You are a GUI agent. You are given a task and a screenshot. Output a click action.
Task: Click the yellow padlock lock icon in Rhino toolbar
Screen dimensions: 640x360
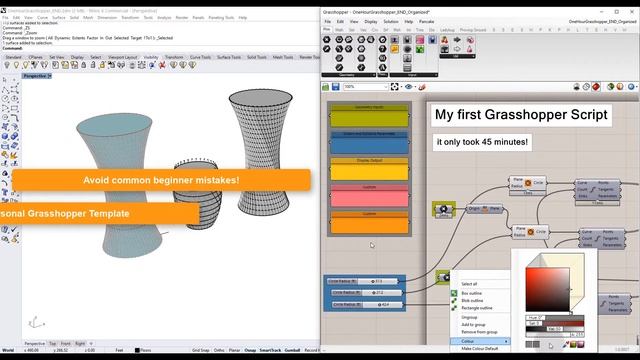point(102,65)
